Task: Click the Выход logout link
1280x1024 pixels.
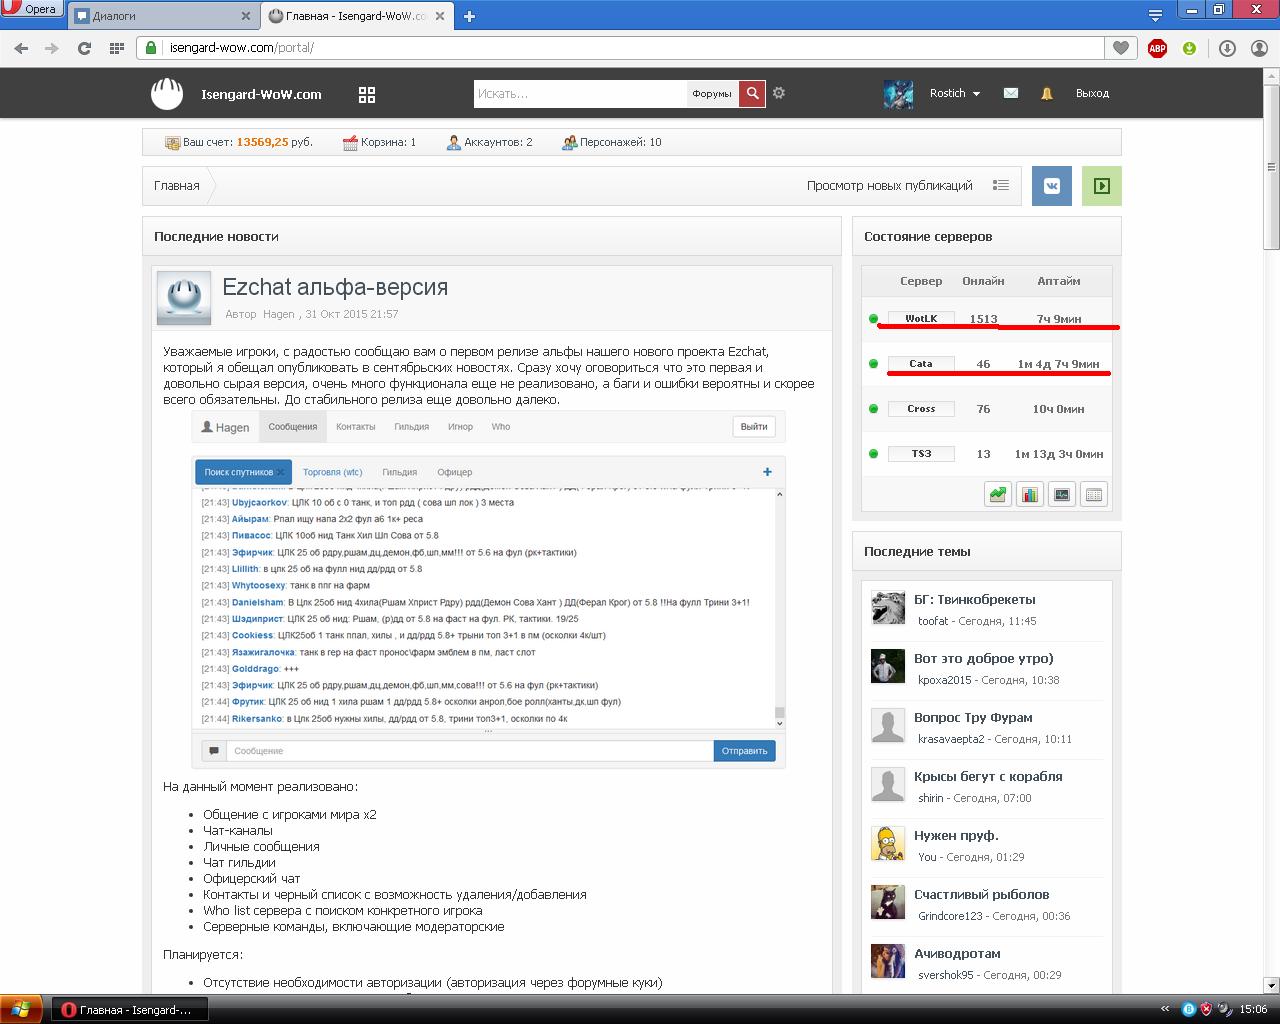Action: (1092, 93)
